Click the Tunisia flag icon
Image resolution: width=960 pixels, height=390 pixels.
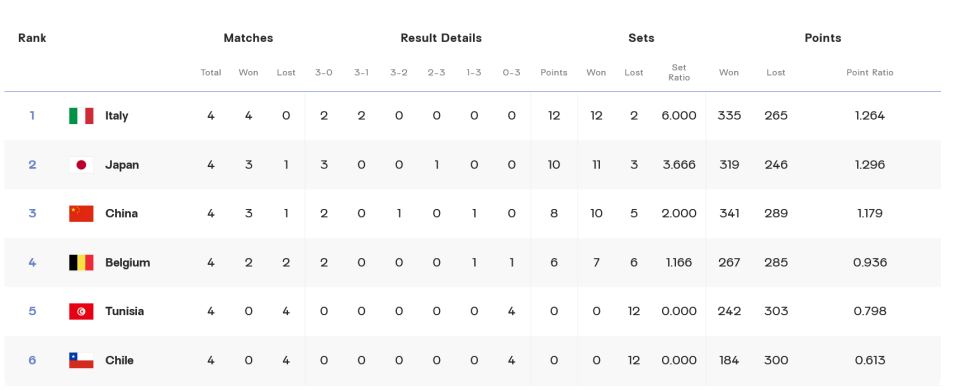[81, 312]
